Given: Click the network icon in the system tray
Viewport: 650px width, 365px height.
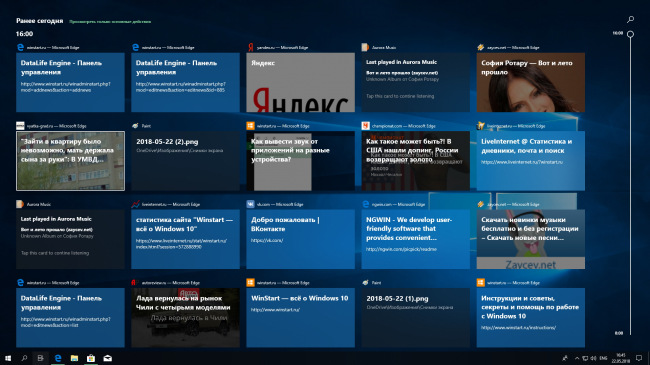Looking at the screenshot, I should [x=585, y=358].
